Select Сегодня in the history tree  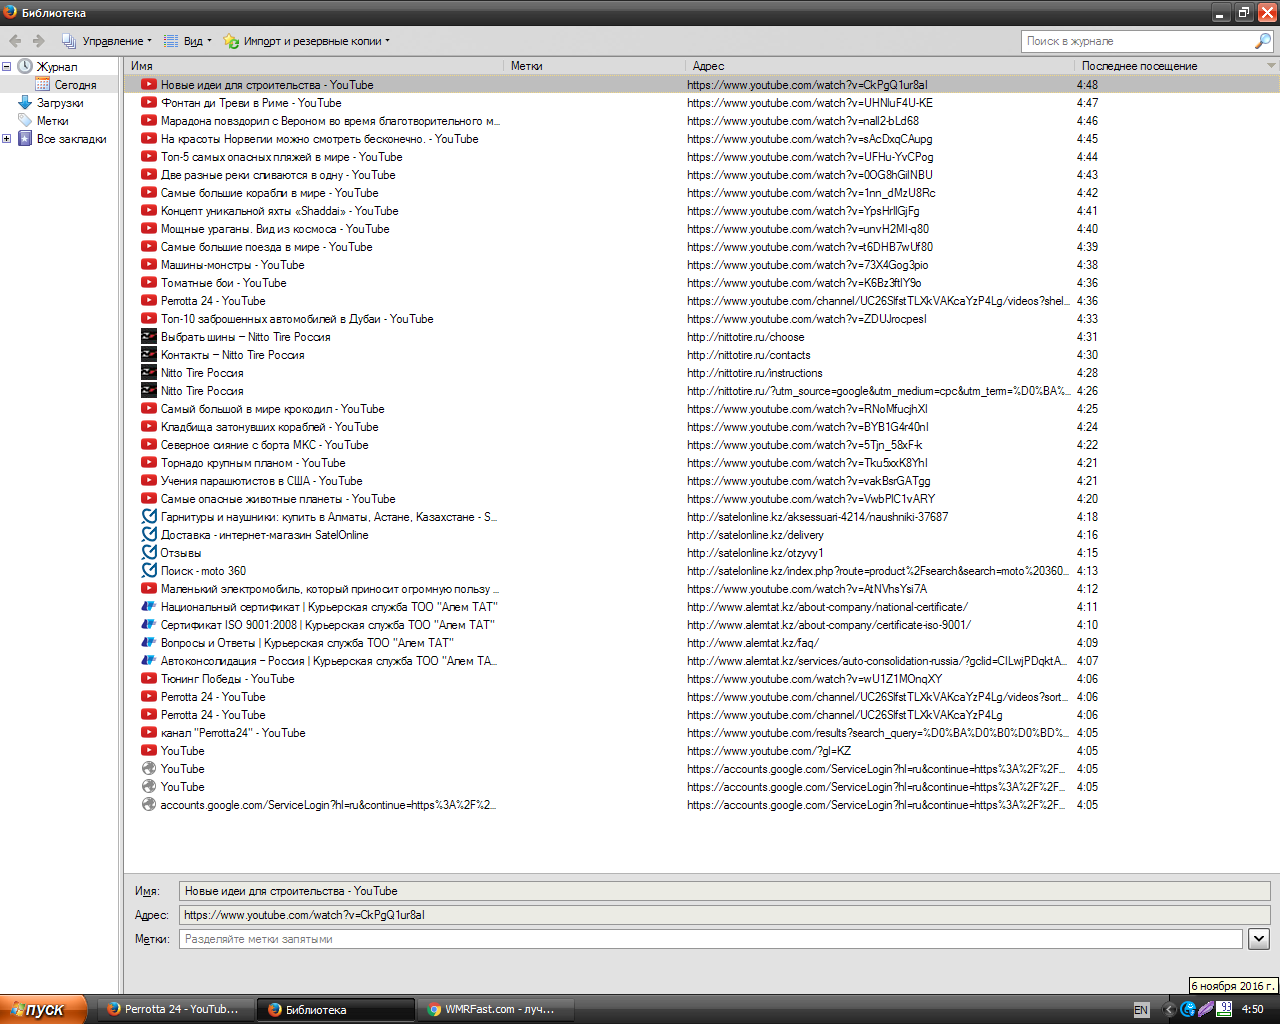tap(76, 84)
